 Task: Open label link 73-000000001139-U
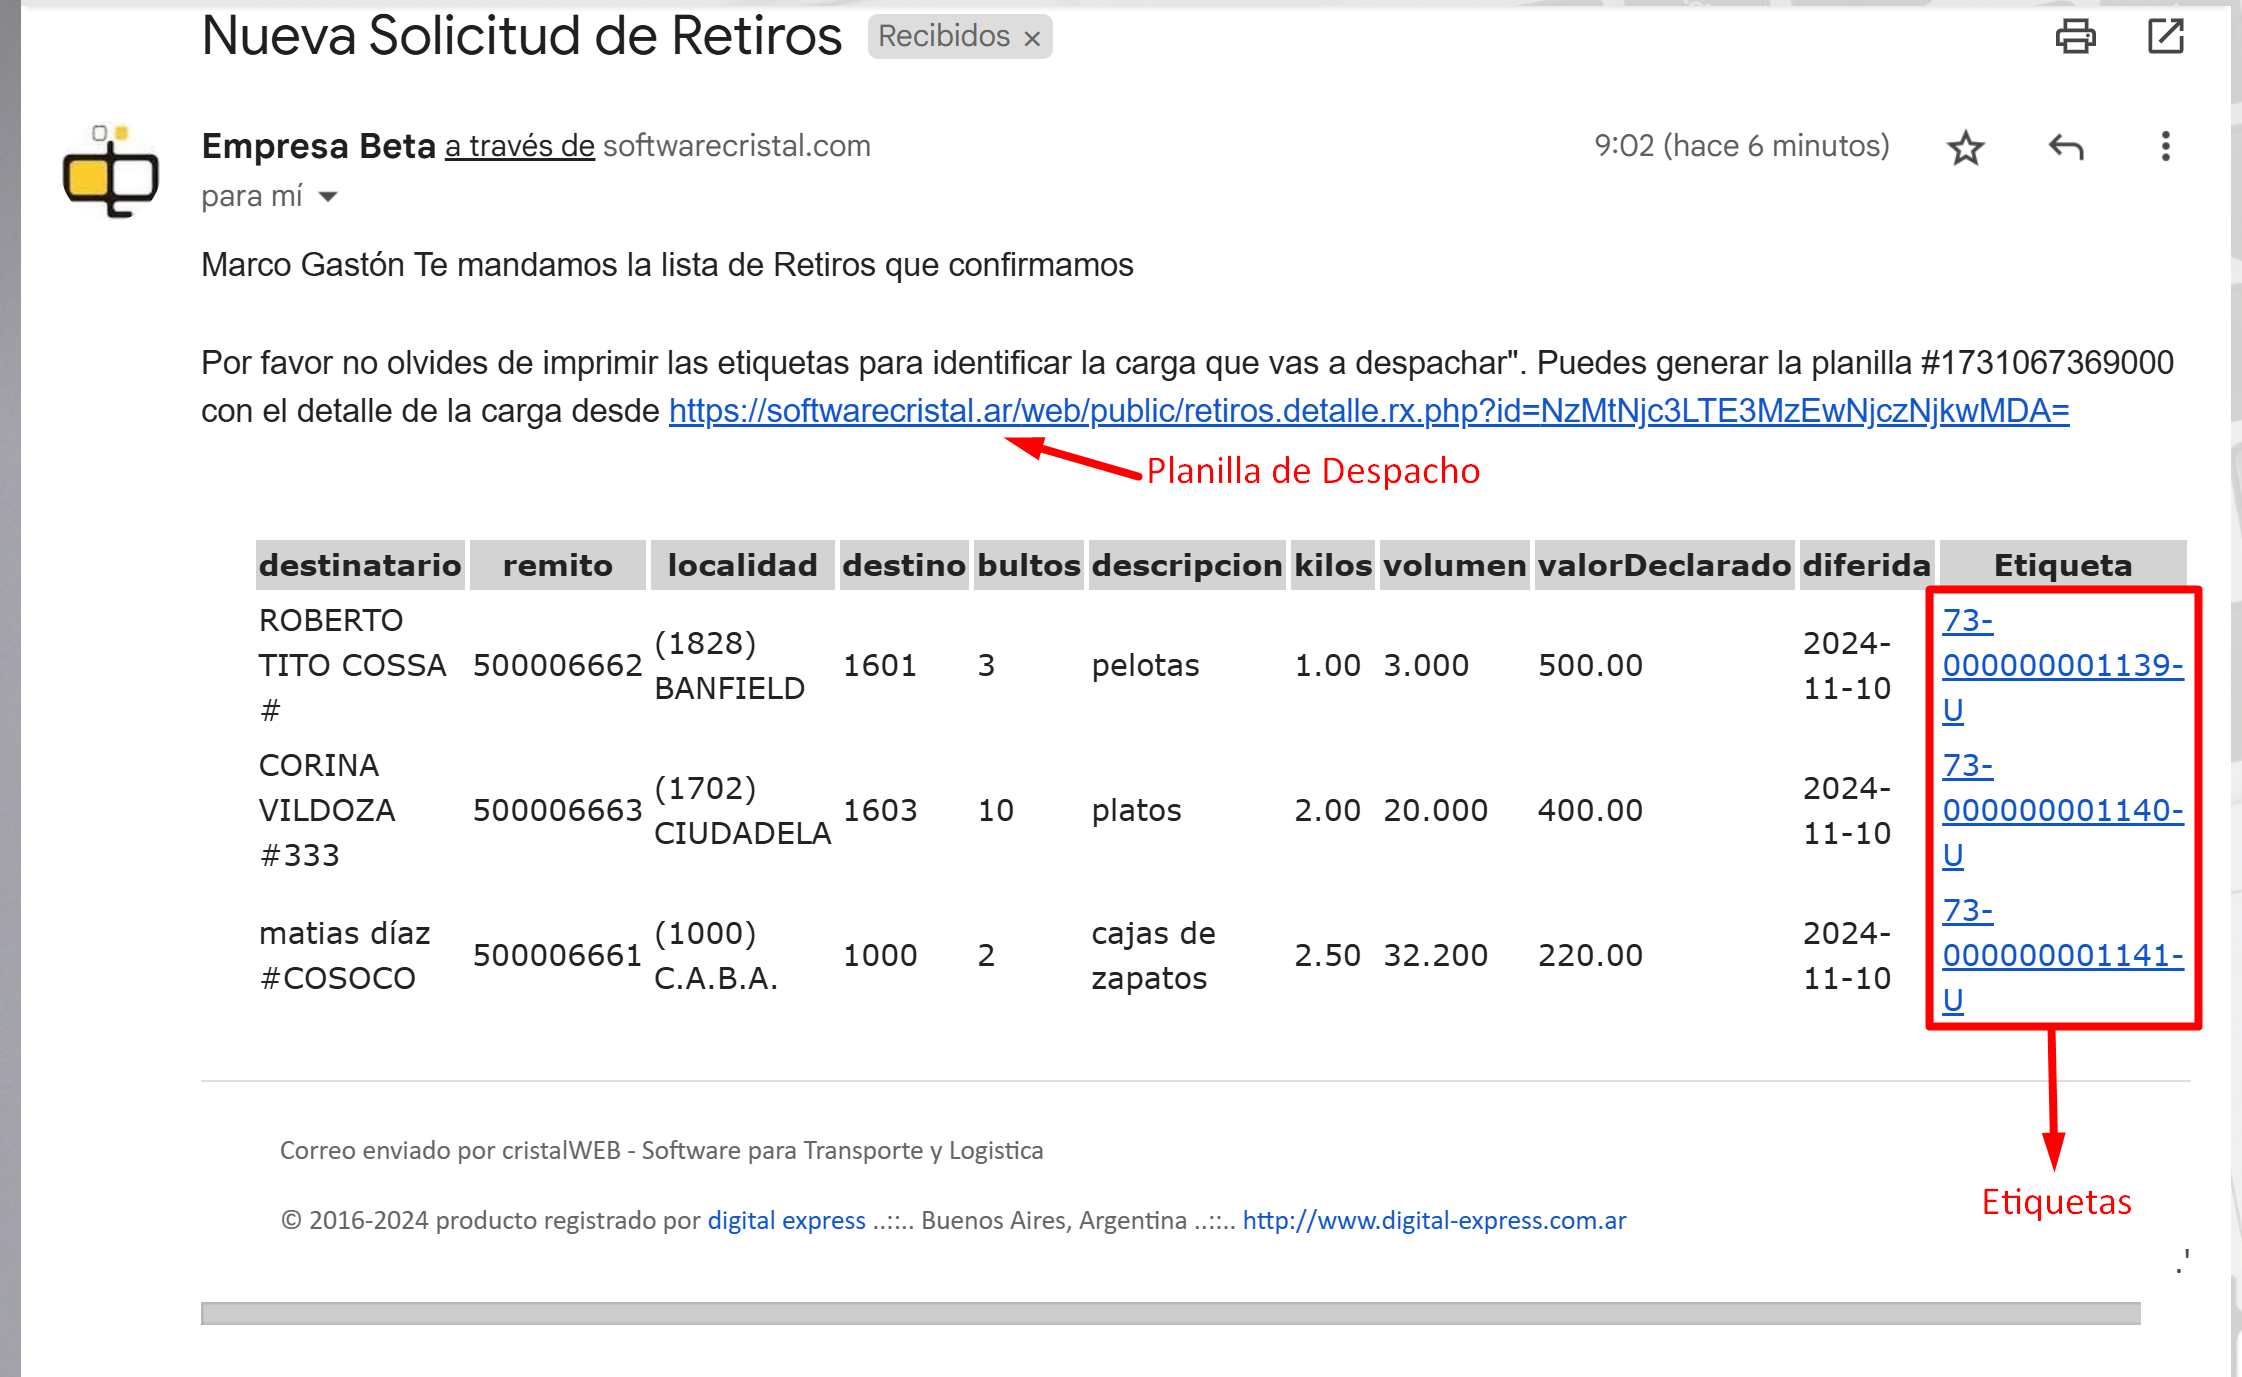pyautogui.click(x=2061, y=665)
